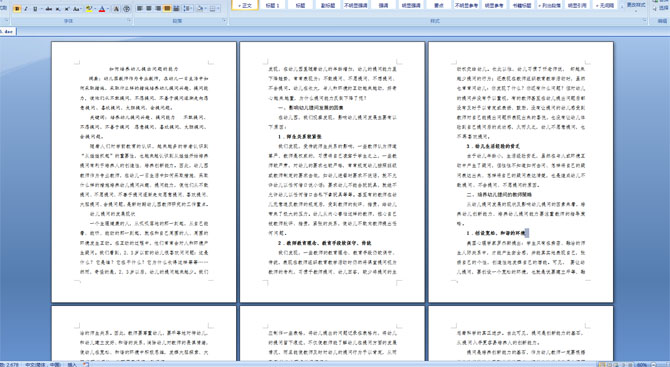670x367 pixels.
Task: Center align paragraph icon
Action: tap(149, 9)
